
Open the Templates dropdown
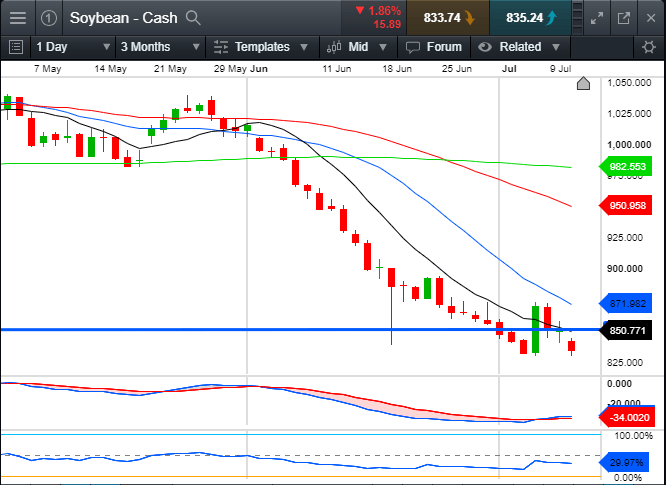coord(262,47)
